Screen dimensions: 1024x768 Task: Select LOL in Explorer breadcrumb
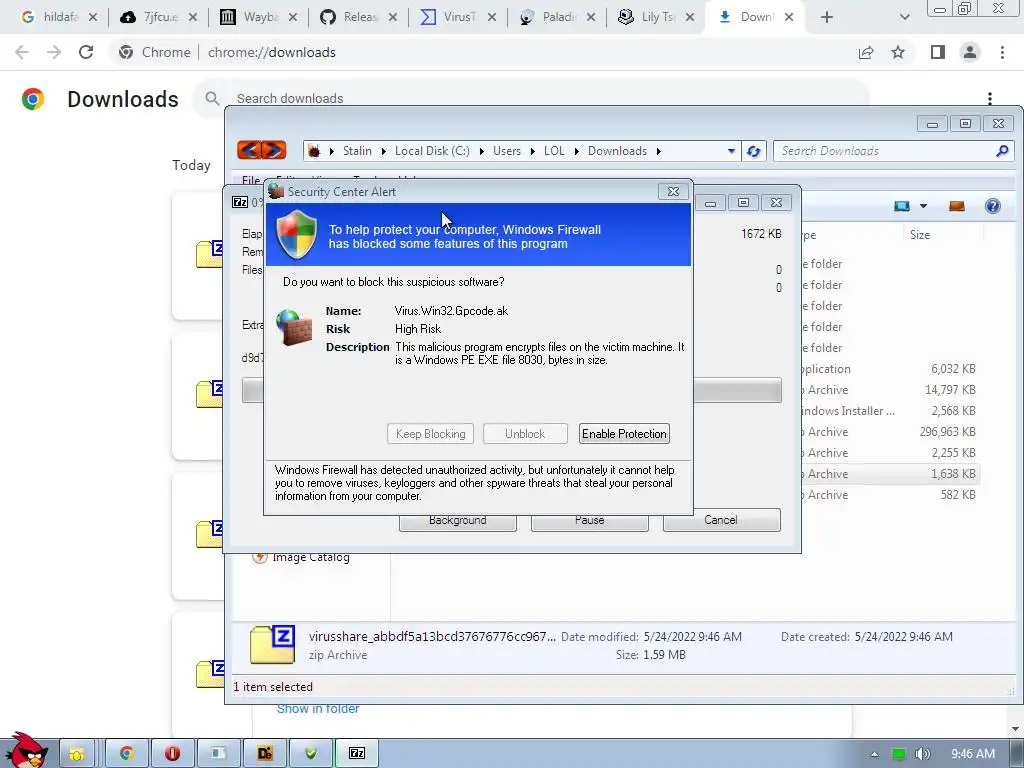(x=554, y=151)
